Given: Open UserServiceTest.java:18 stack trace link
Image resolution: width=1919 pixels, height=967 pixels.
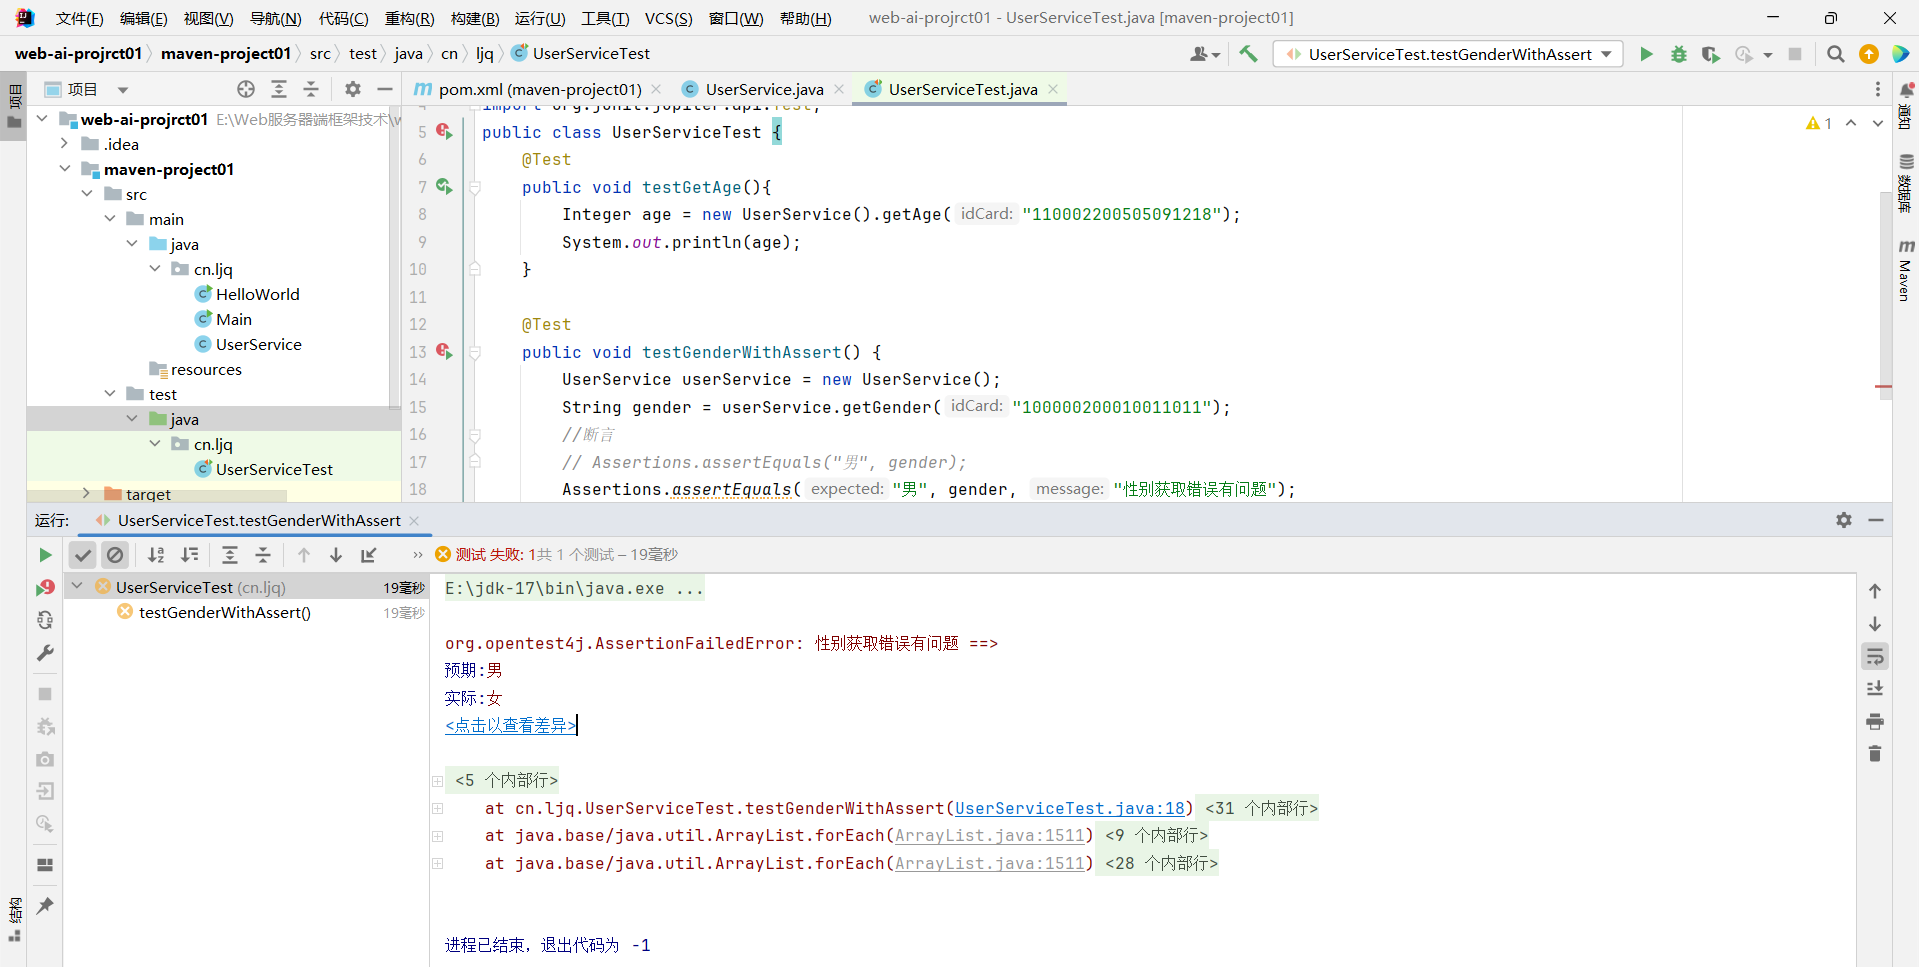Looking at the screenshot, I should coord(1069,808).
